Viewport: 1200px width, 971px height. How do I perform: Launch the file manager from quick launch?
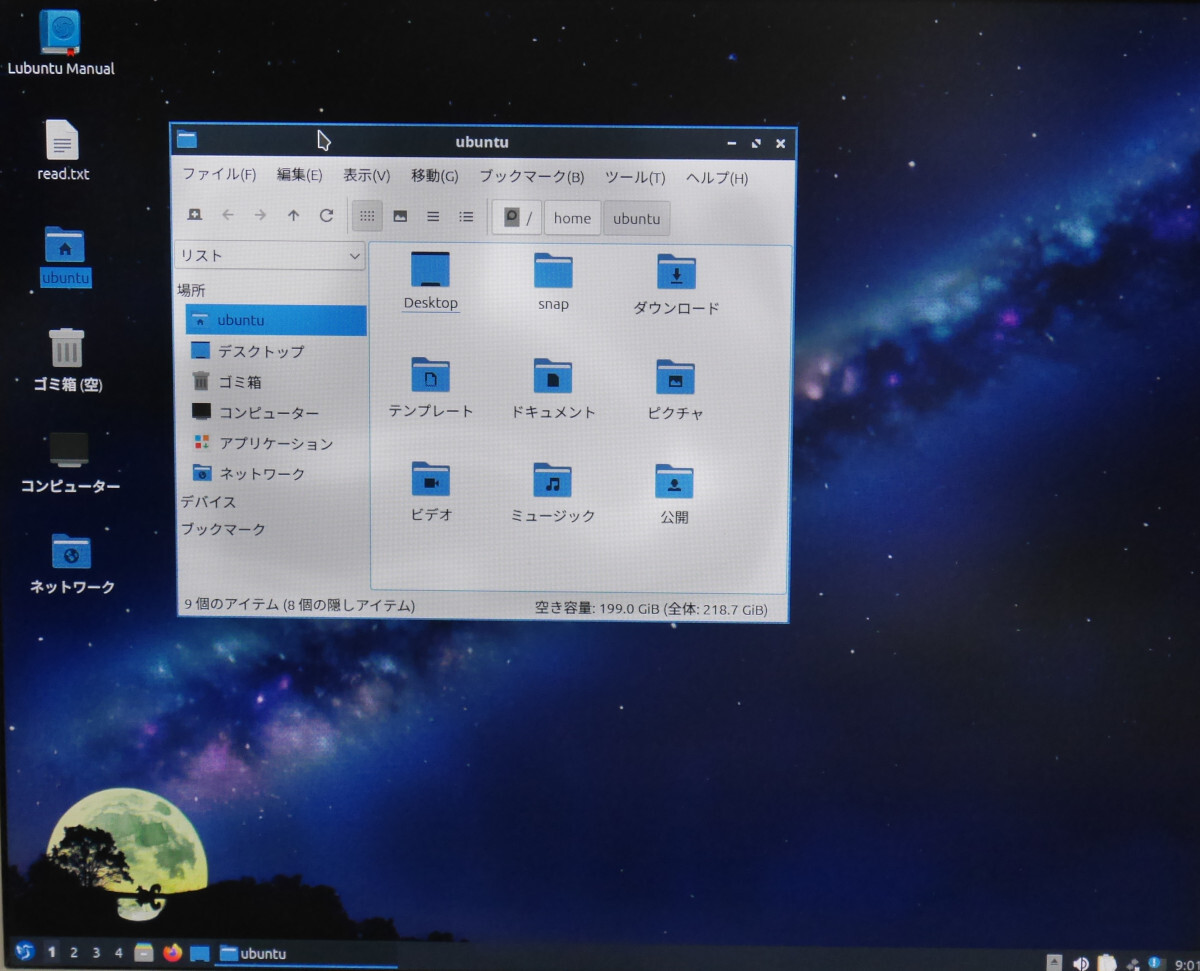[x=144, y=953]
